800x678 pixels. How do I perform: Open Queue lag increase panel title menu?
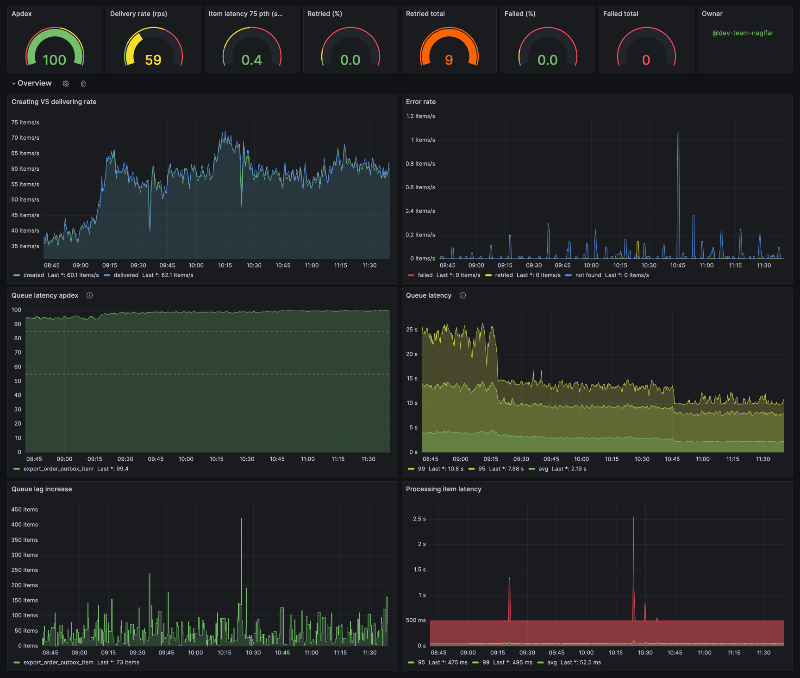coord(42,489)
